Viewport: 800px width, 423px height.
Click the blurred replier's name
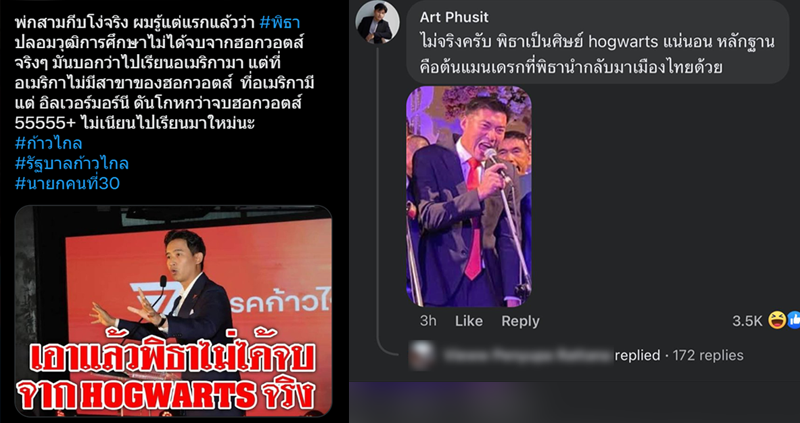527,355
